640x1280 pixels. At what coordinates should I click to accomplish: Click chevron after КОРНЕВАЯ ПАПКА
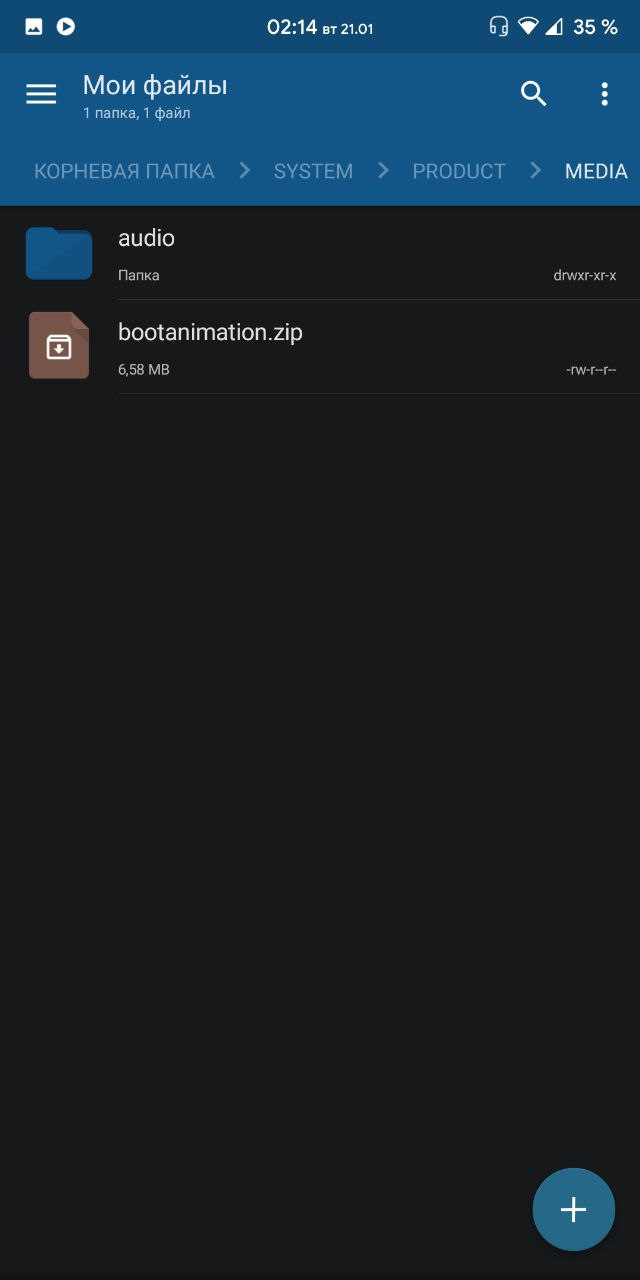click(x=244, y=171)
